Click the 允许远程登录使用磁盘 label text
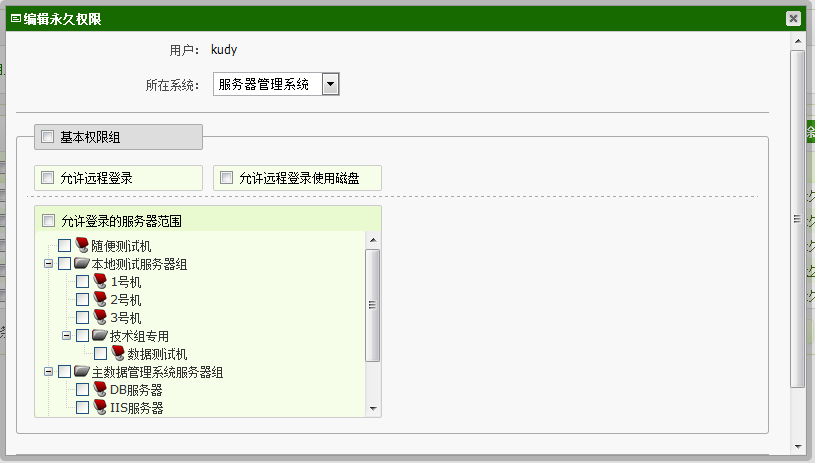815x463 pixels. point(299,178)
